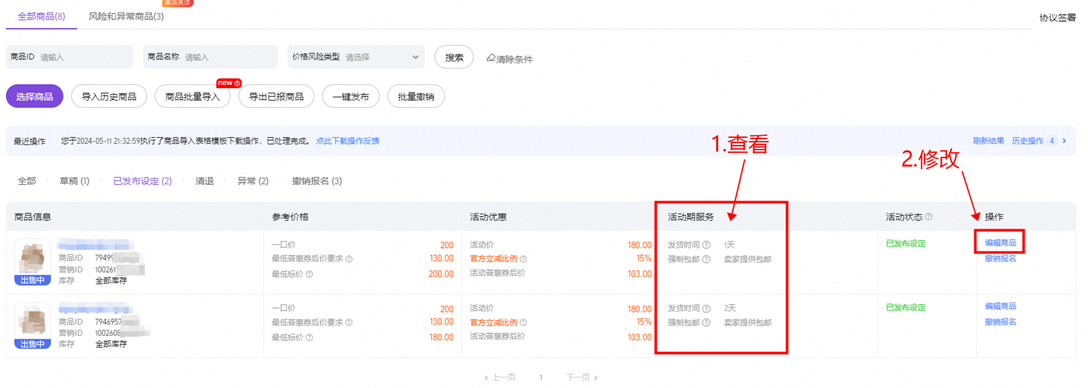Focus the 商品ID input field
Image resolution: width=1088 pixels, height=388 pixels.
click(x=69, y=57)
